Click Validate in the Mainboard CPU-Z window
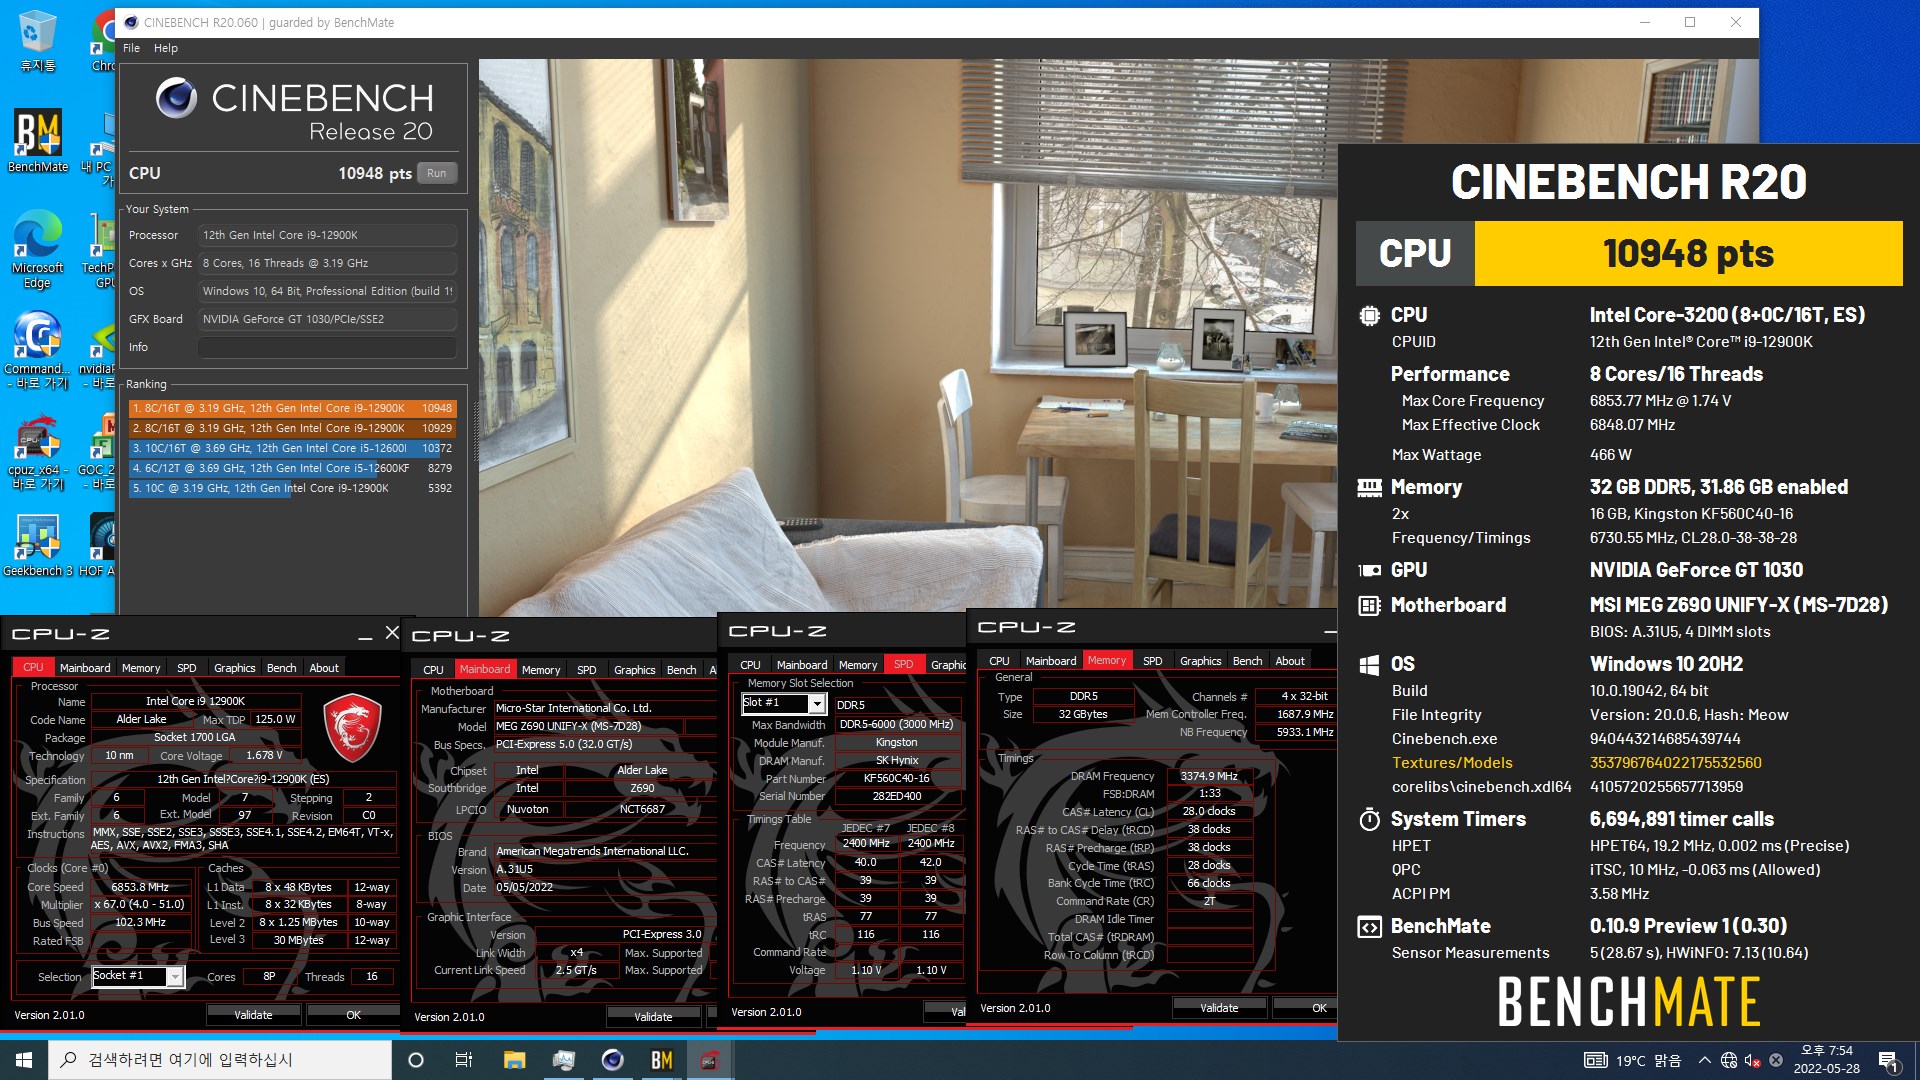 click(x=653, y=1016)
